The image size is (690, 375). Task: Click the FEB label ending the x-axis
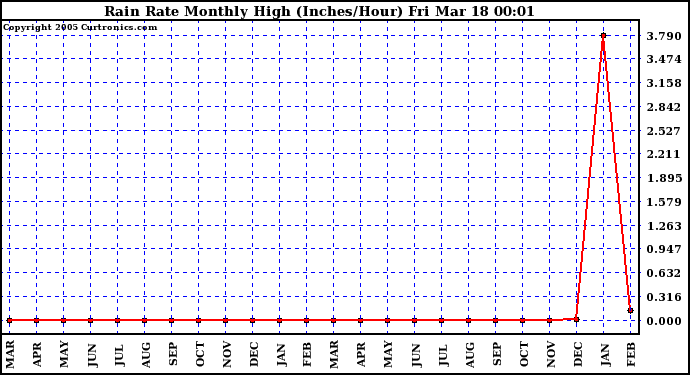631,354
